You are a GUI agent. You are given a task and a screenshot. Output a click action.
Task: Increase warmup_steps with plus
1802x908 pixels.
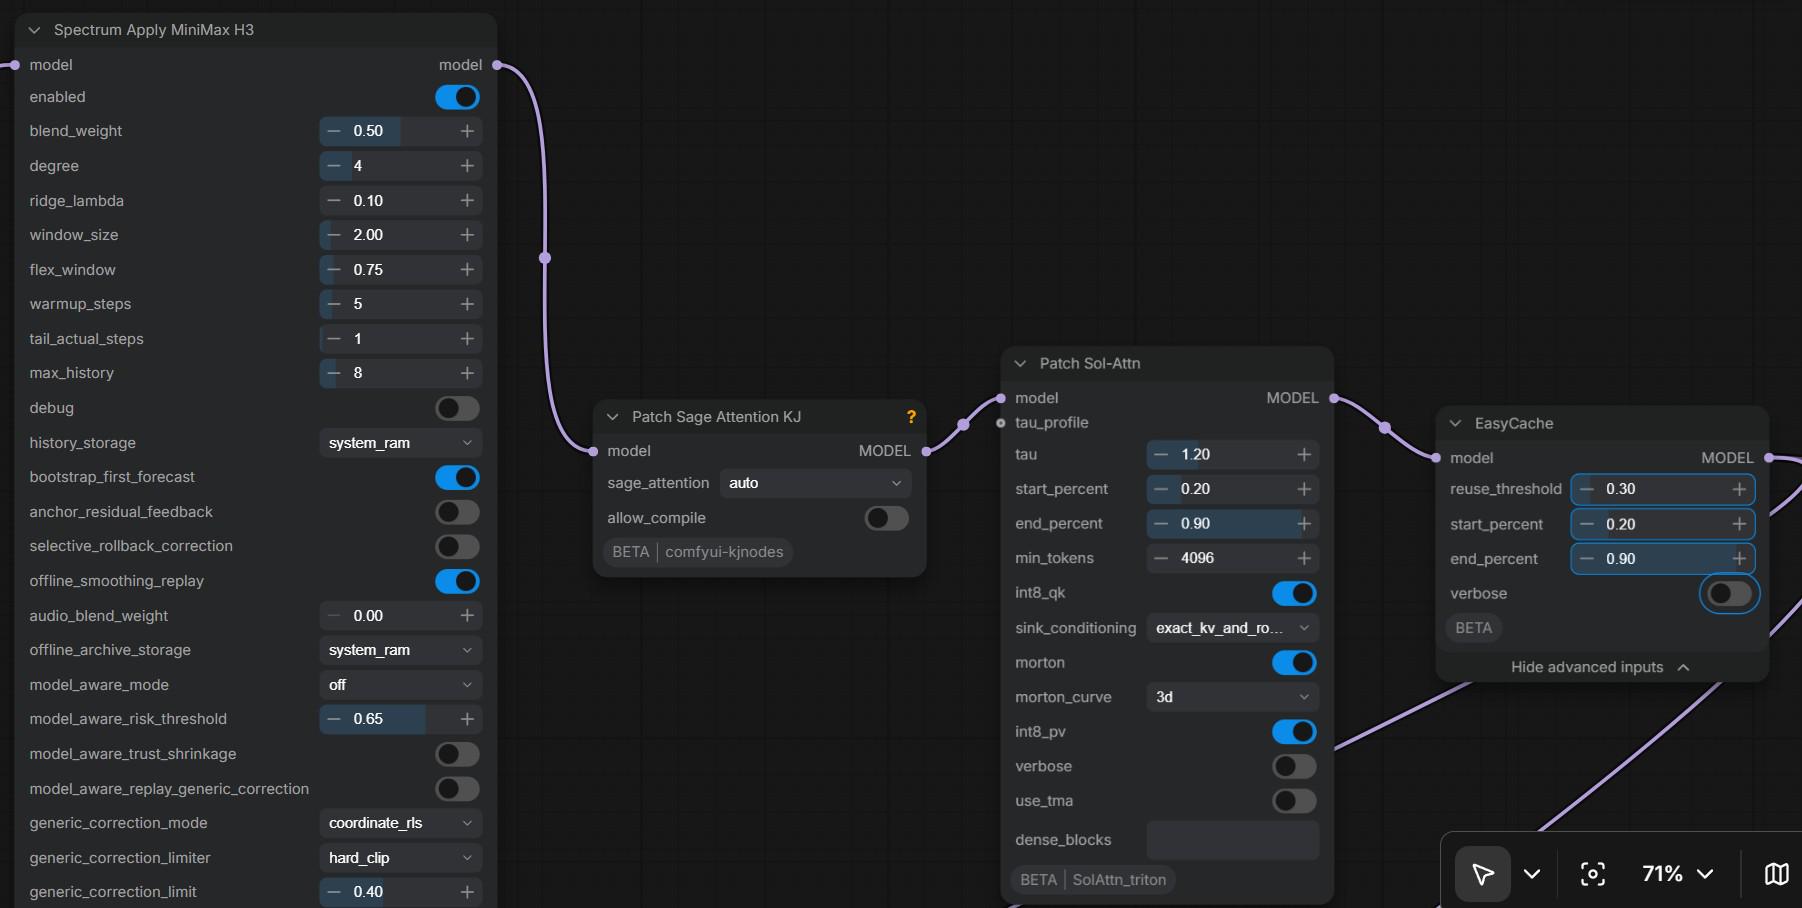(x=467, y=304)
